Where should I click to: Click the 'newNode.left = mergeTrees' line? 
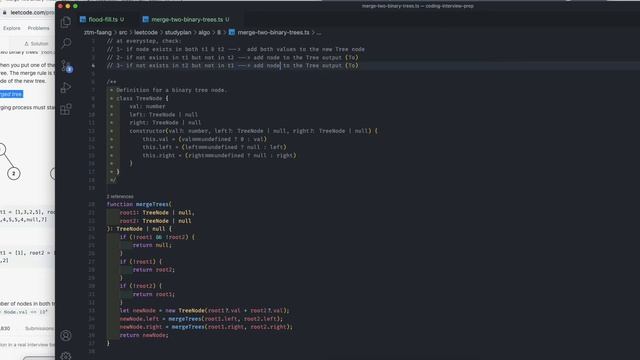tap(201, 319)
